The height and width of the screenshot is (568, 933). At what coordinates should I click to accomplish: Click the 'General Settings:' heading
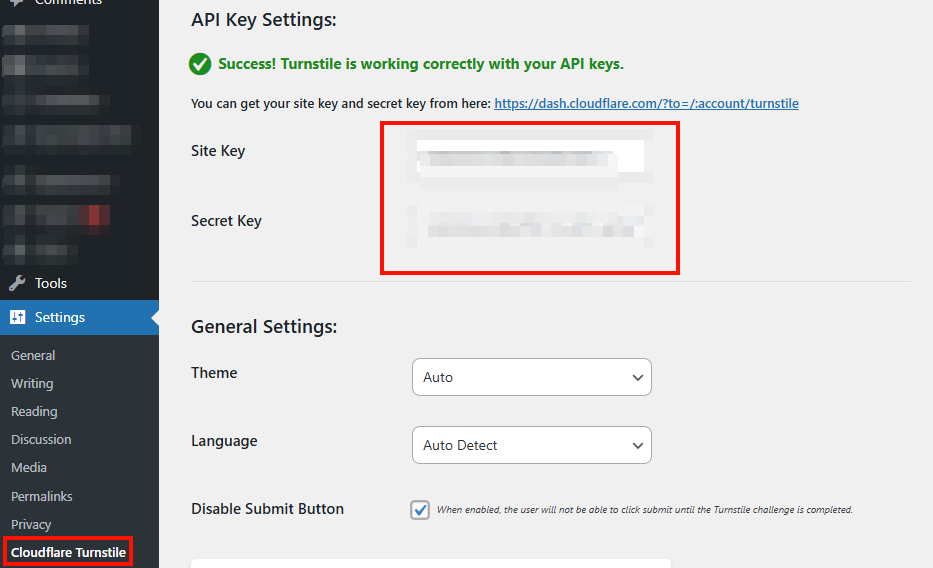tap(264, 327)
